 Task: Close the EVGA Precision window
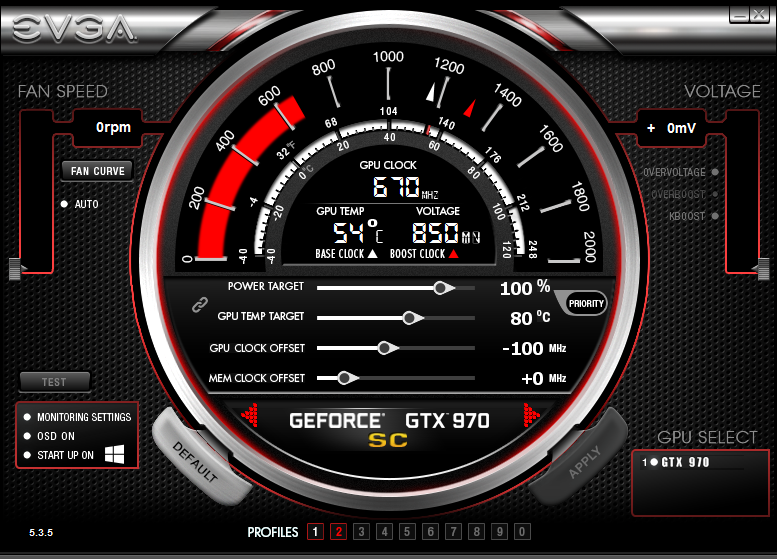[x=759, y=15]
